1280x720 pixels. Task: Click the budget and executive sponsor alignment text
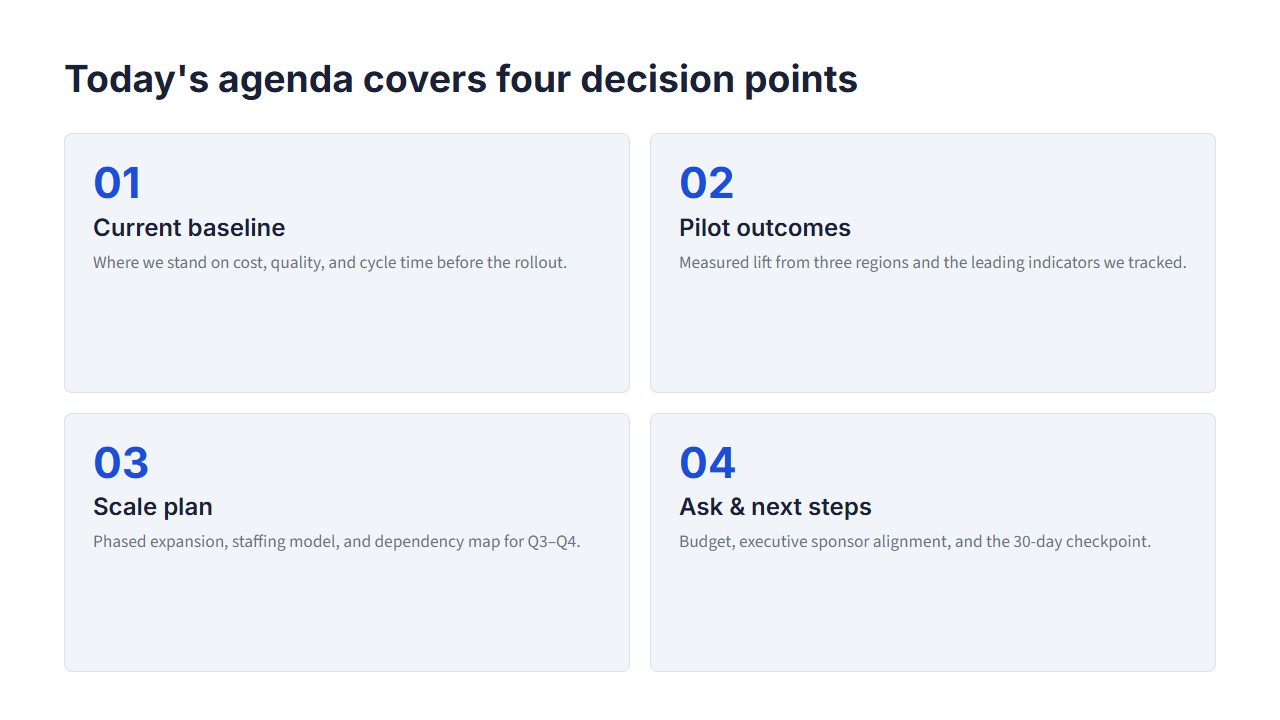[x=915, y=542]
